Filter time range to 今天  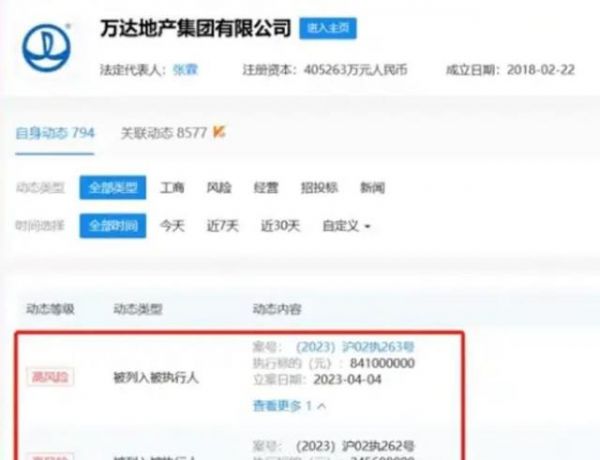(x=172, y=226)
